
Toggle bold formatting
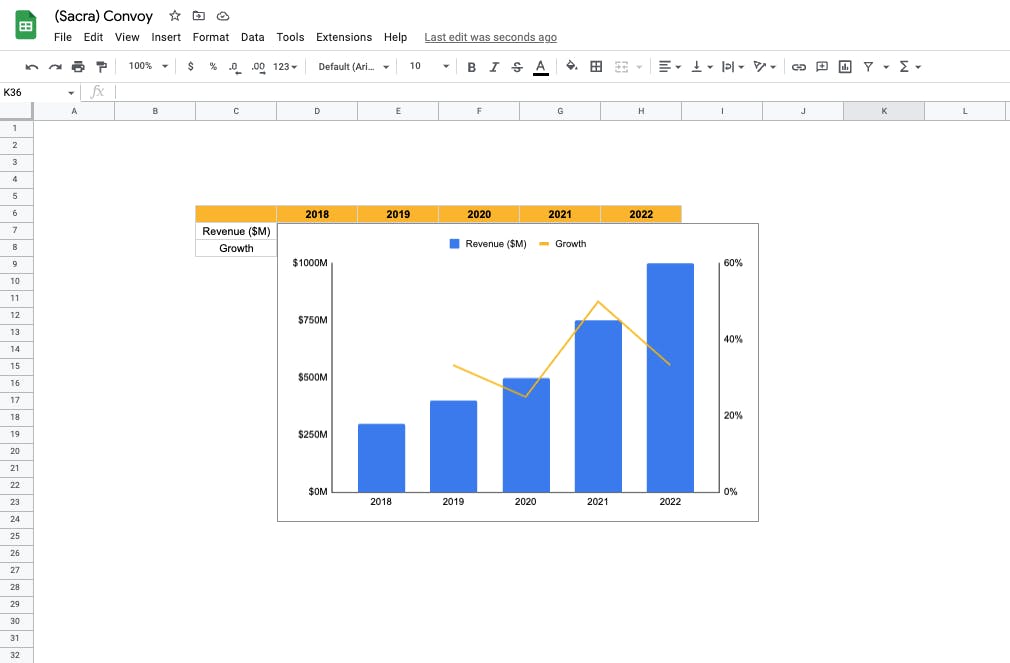[472, 66]
